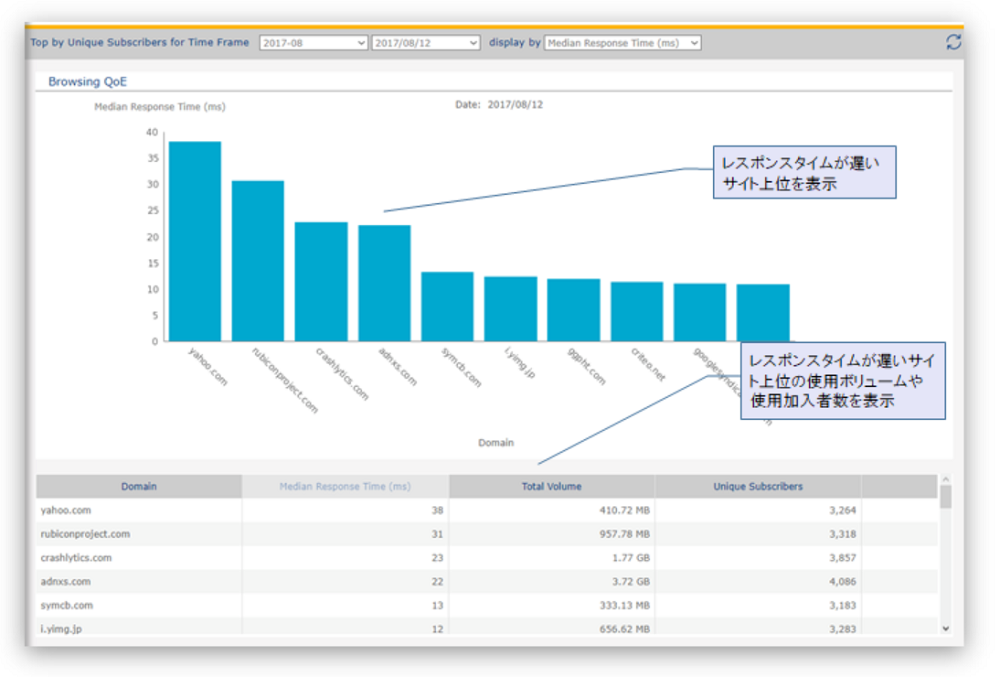The width and height of the screenshot is (1000, 677).
Task: Click the table vertical scrollbar thumb
Action: point(946,497)
